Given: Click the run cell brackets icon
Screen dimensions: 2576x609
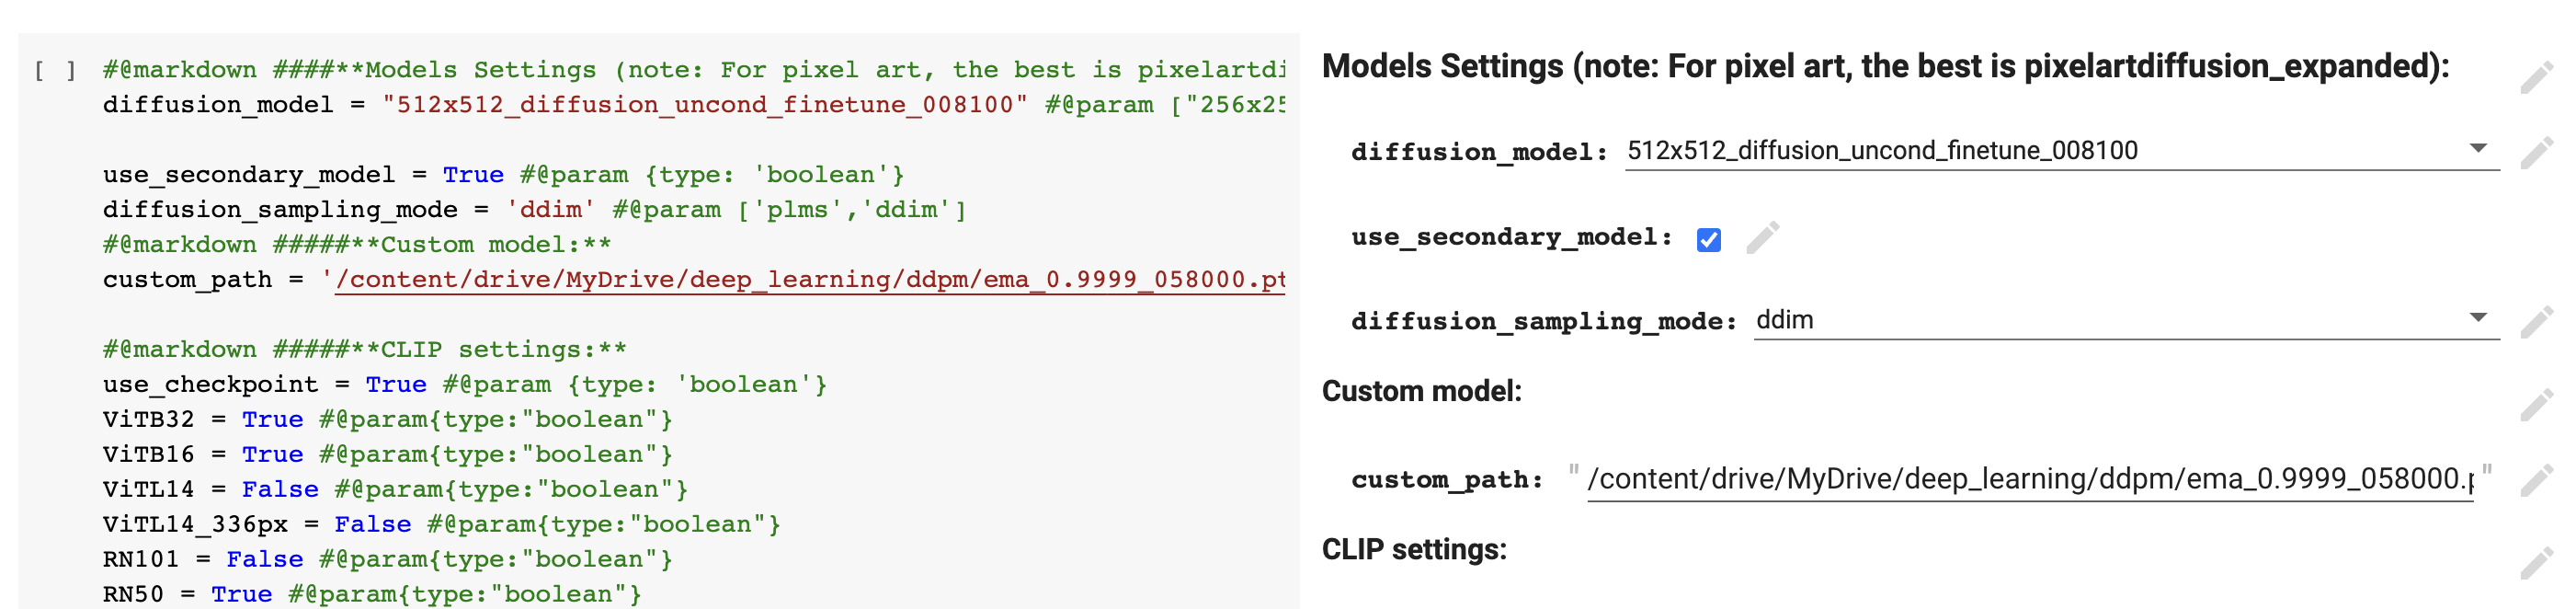Looking at the screenshot, I should pos(55,70).
